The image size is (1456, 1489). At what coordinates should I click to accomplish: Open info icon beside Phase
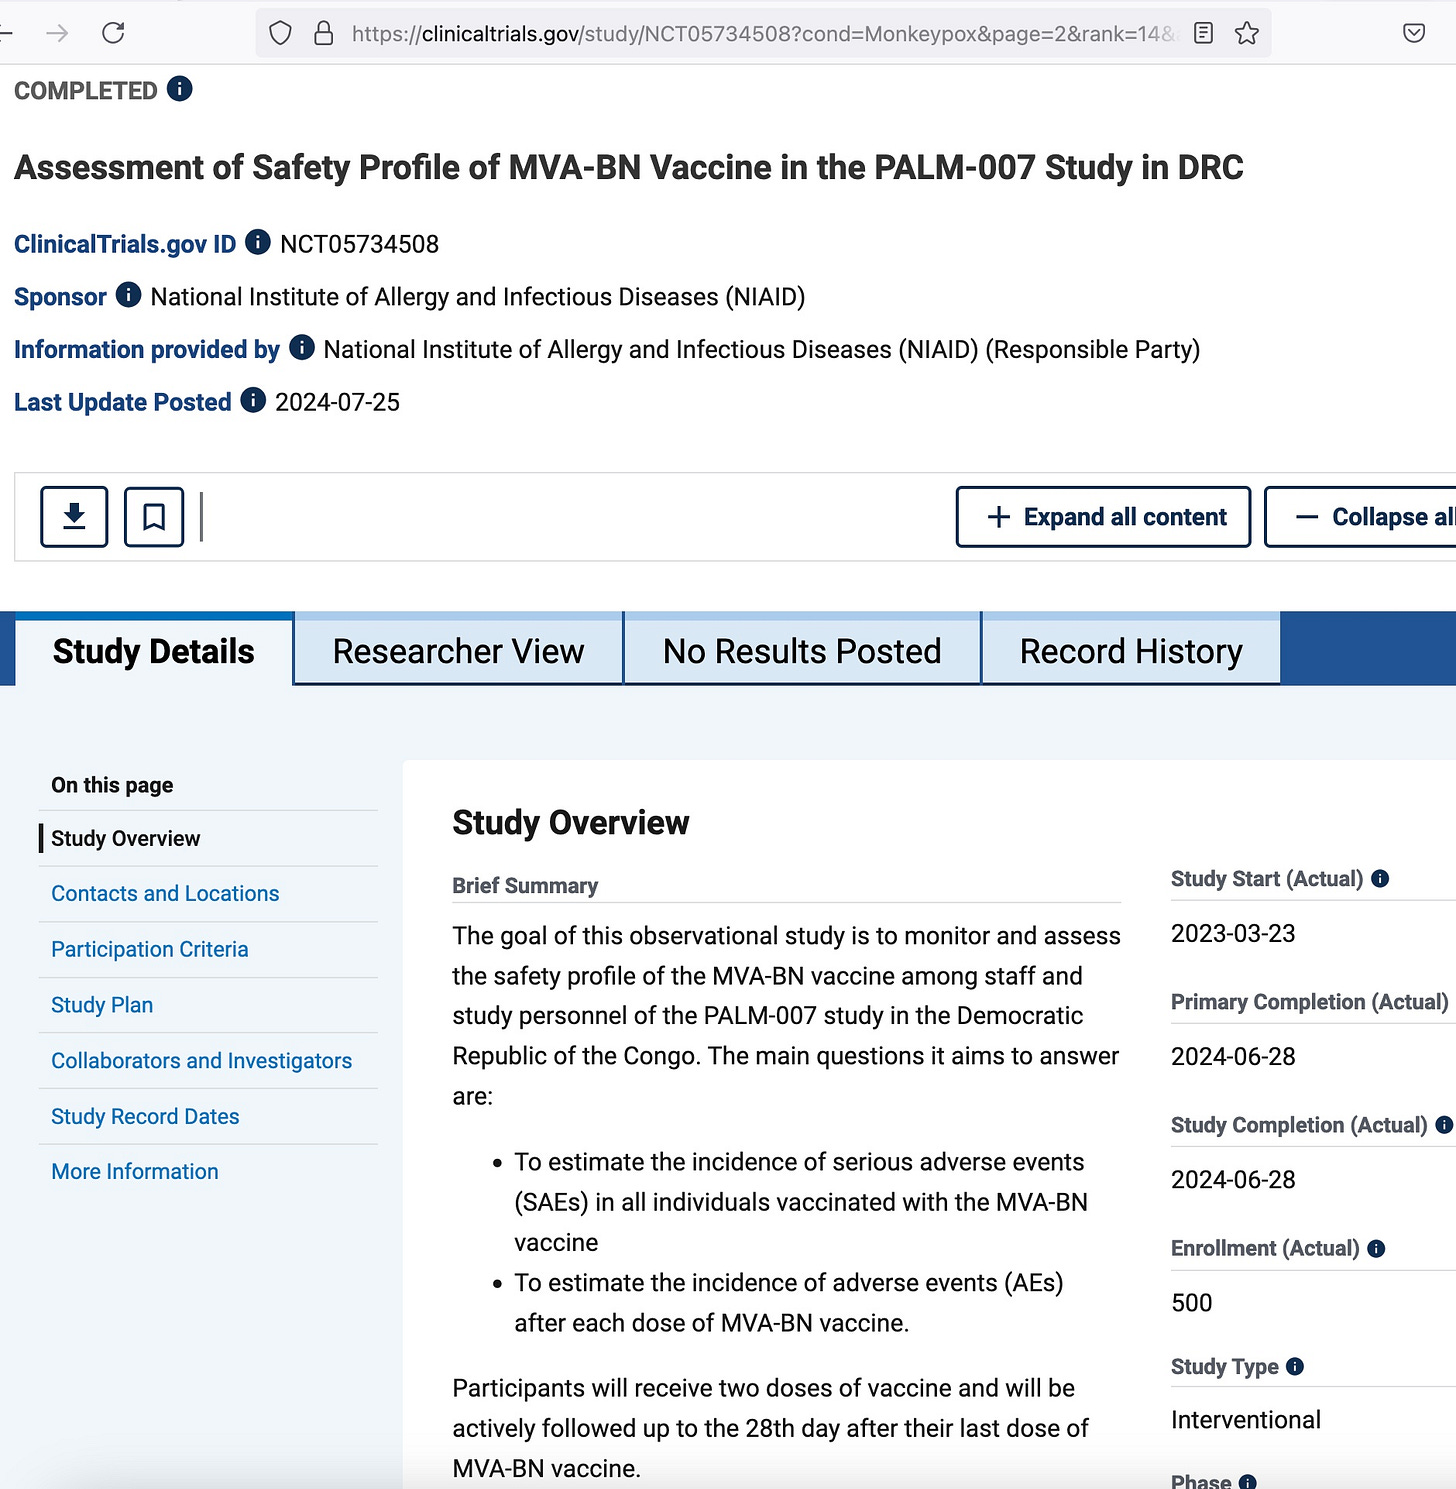coord(1248,1483)
